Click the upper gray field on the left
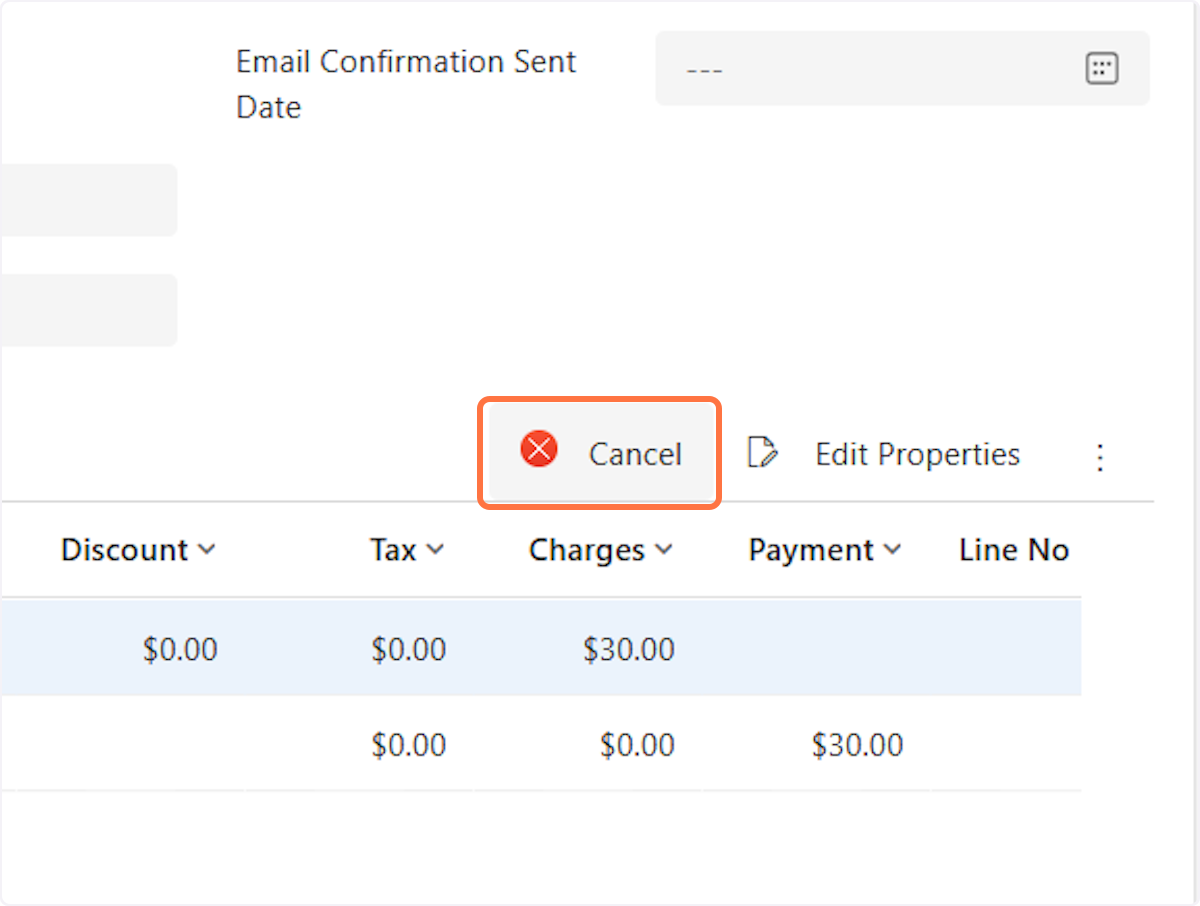The image size is (1200, 906). 88,201
